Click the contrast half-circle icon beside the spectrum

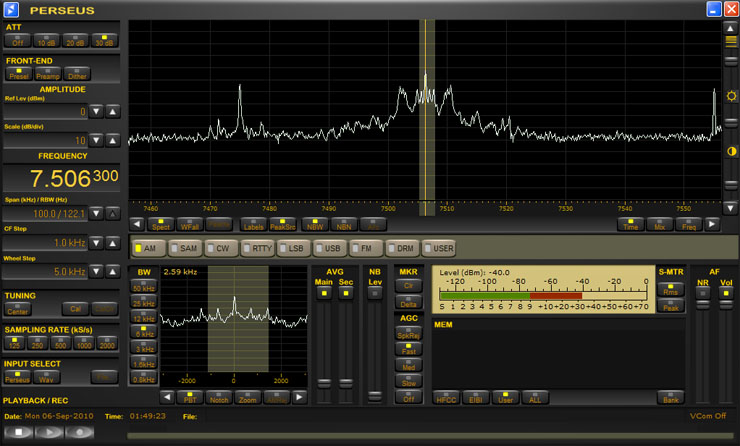click(x=731, y=151)
